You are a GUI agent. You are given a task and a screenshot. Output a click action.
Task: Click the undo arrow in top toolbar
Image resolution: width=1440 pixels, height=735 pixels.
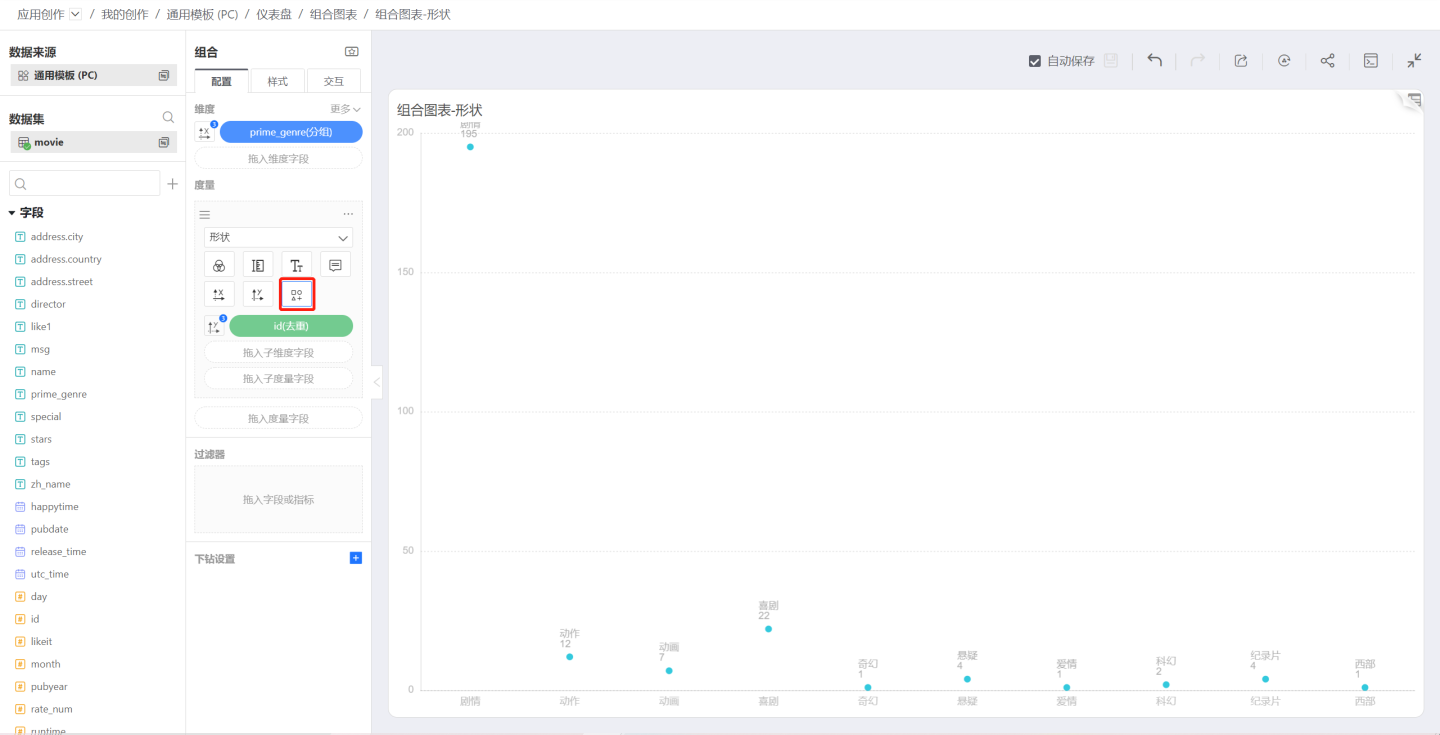[1154, 61]
